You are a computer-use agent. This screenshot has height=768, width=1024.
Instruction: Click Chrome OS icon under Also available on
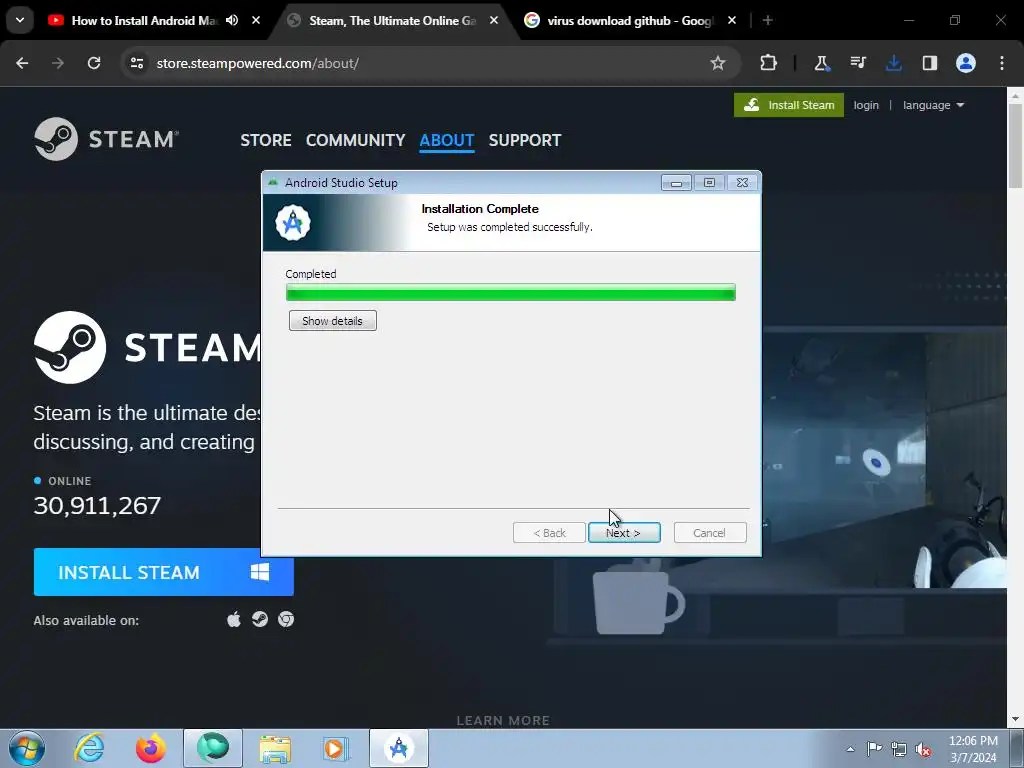[285, 619]
